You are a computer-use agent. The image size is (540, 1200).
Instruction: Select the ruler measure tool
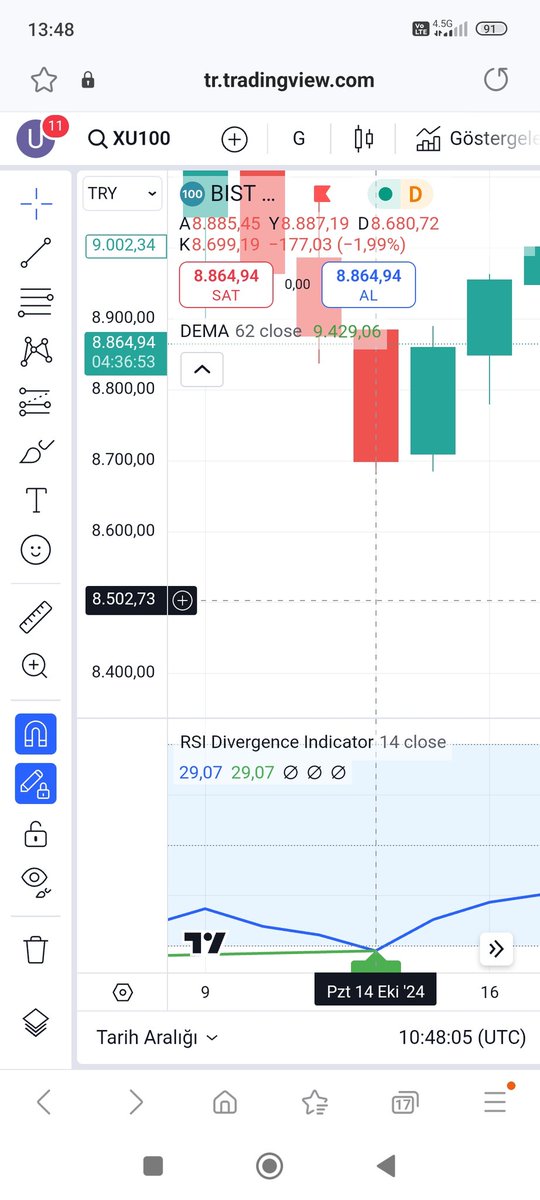coord(36,617)
